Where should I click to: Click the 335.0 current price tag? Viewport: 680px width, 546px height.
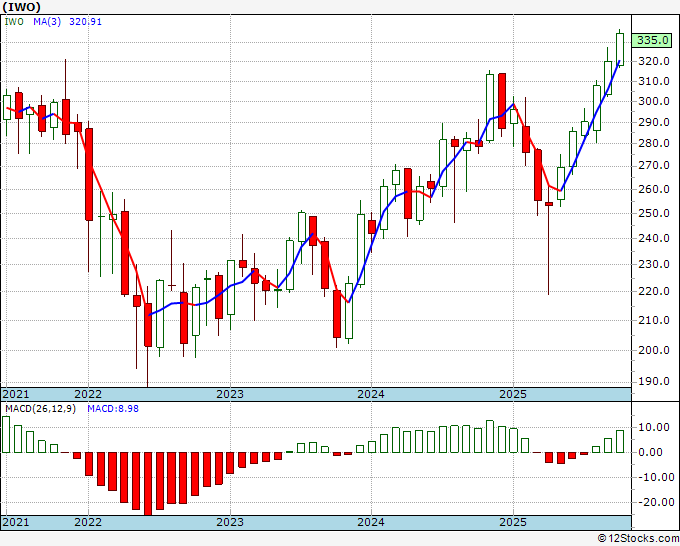(652, 40)
